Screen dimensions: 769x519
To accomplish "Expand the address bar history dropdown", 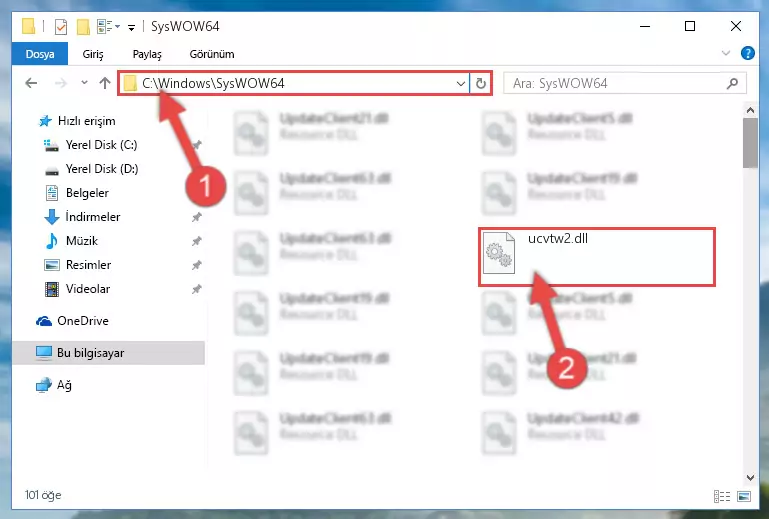I will [461, 84].
